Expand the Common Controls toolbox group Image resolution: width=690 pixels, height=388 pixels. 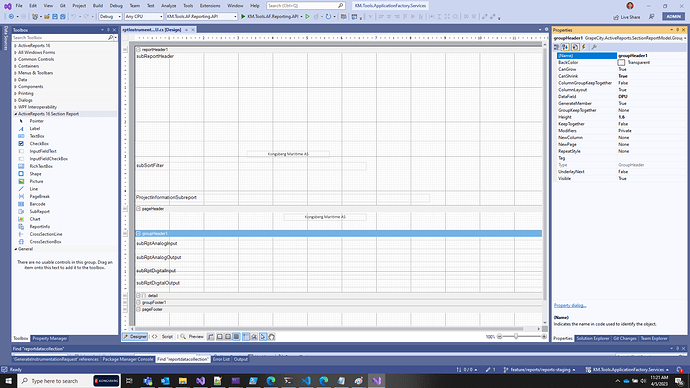[36, 59]
